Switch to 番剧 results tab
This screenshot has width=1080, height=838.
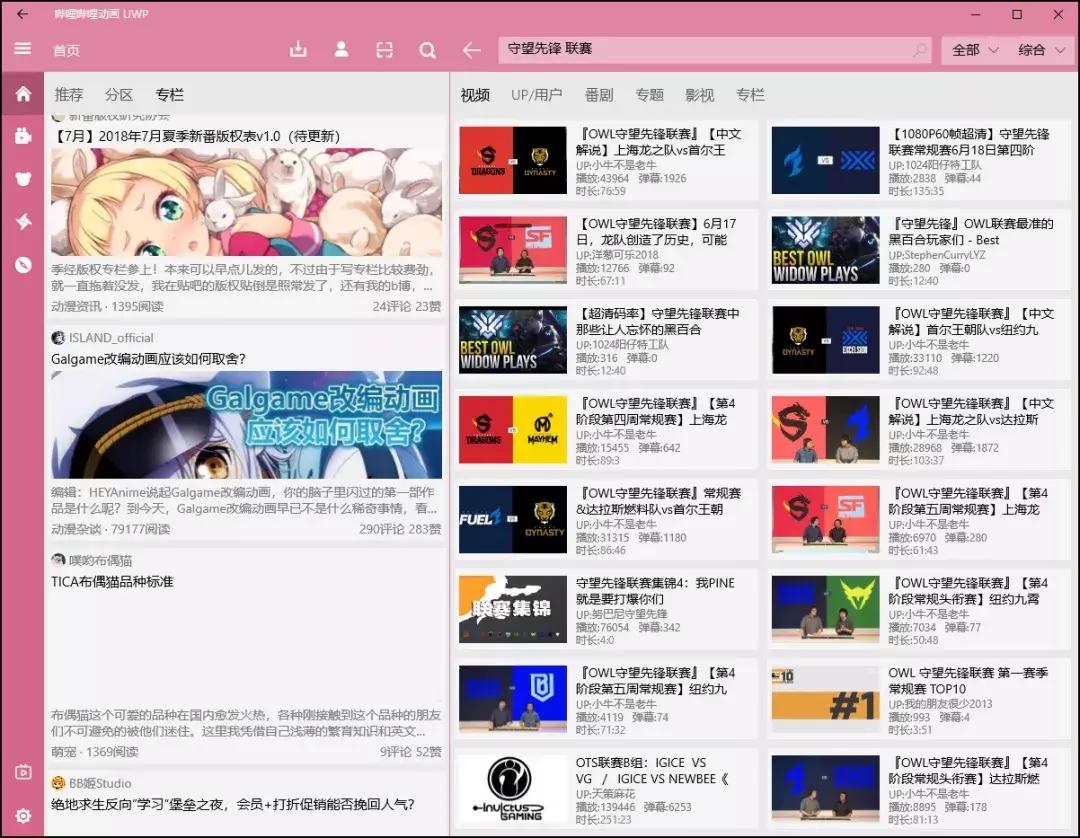point(599,95)
